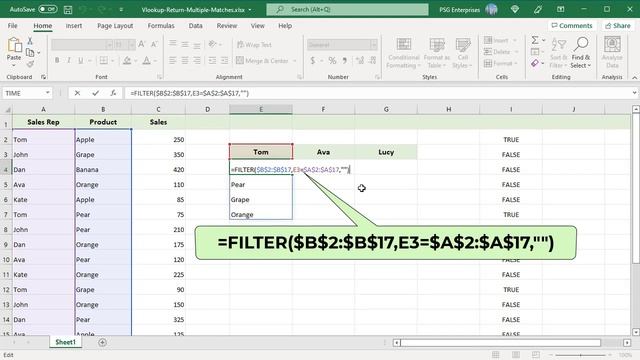Click the Clear eraser icon
640x360 pixels.
pyautogui.click(x=535, y=63)
